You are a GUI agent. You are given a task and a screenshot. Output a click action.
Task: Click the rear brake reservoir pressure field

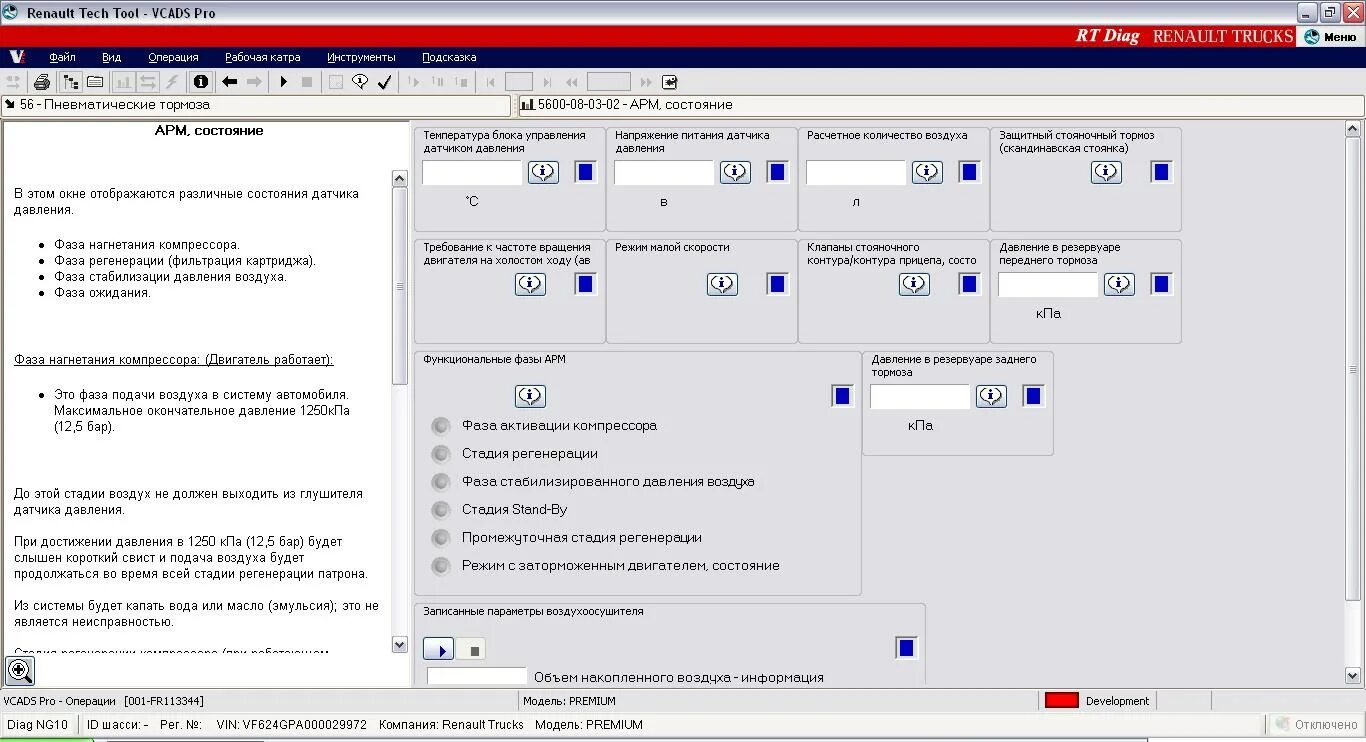920,397
